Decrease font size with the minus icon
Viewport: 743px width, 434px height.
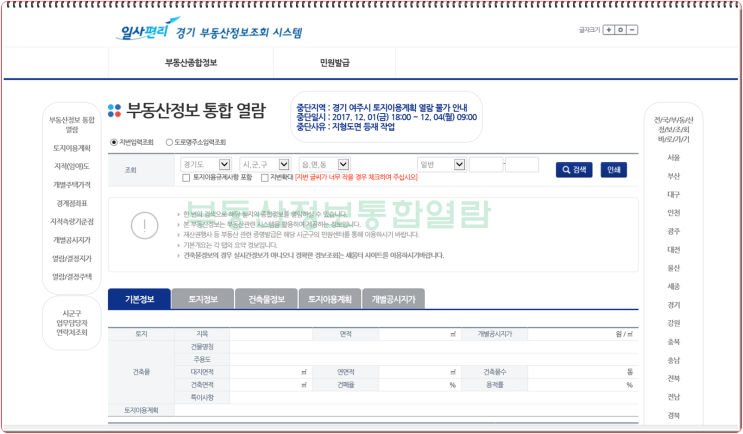(x=632, y=30)
